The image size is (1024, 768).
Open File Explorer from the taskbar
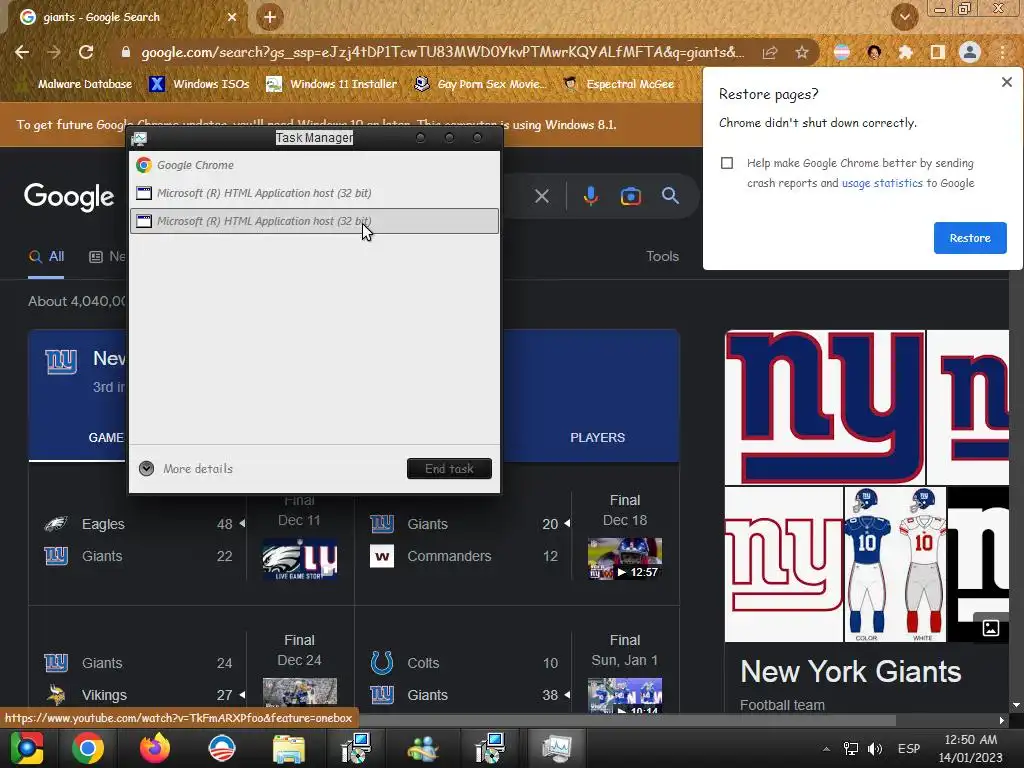pos(289,748)
